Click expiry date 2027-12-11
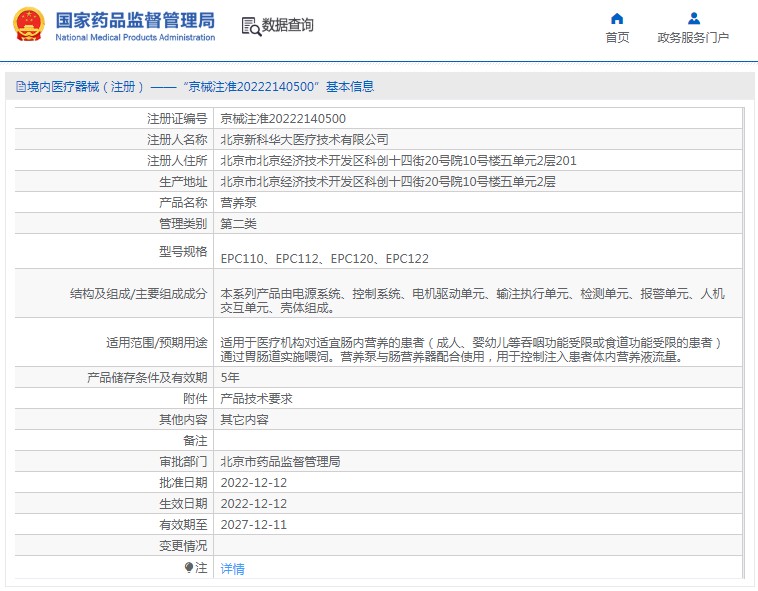 point(254,525)
